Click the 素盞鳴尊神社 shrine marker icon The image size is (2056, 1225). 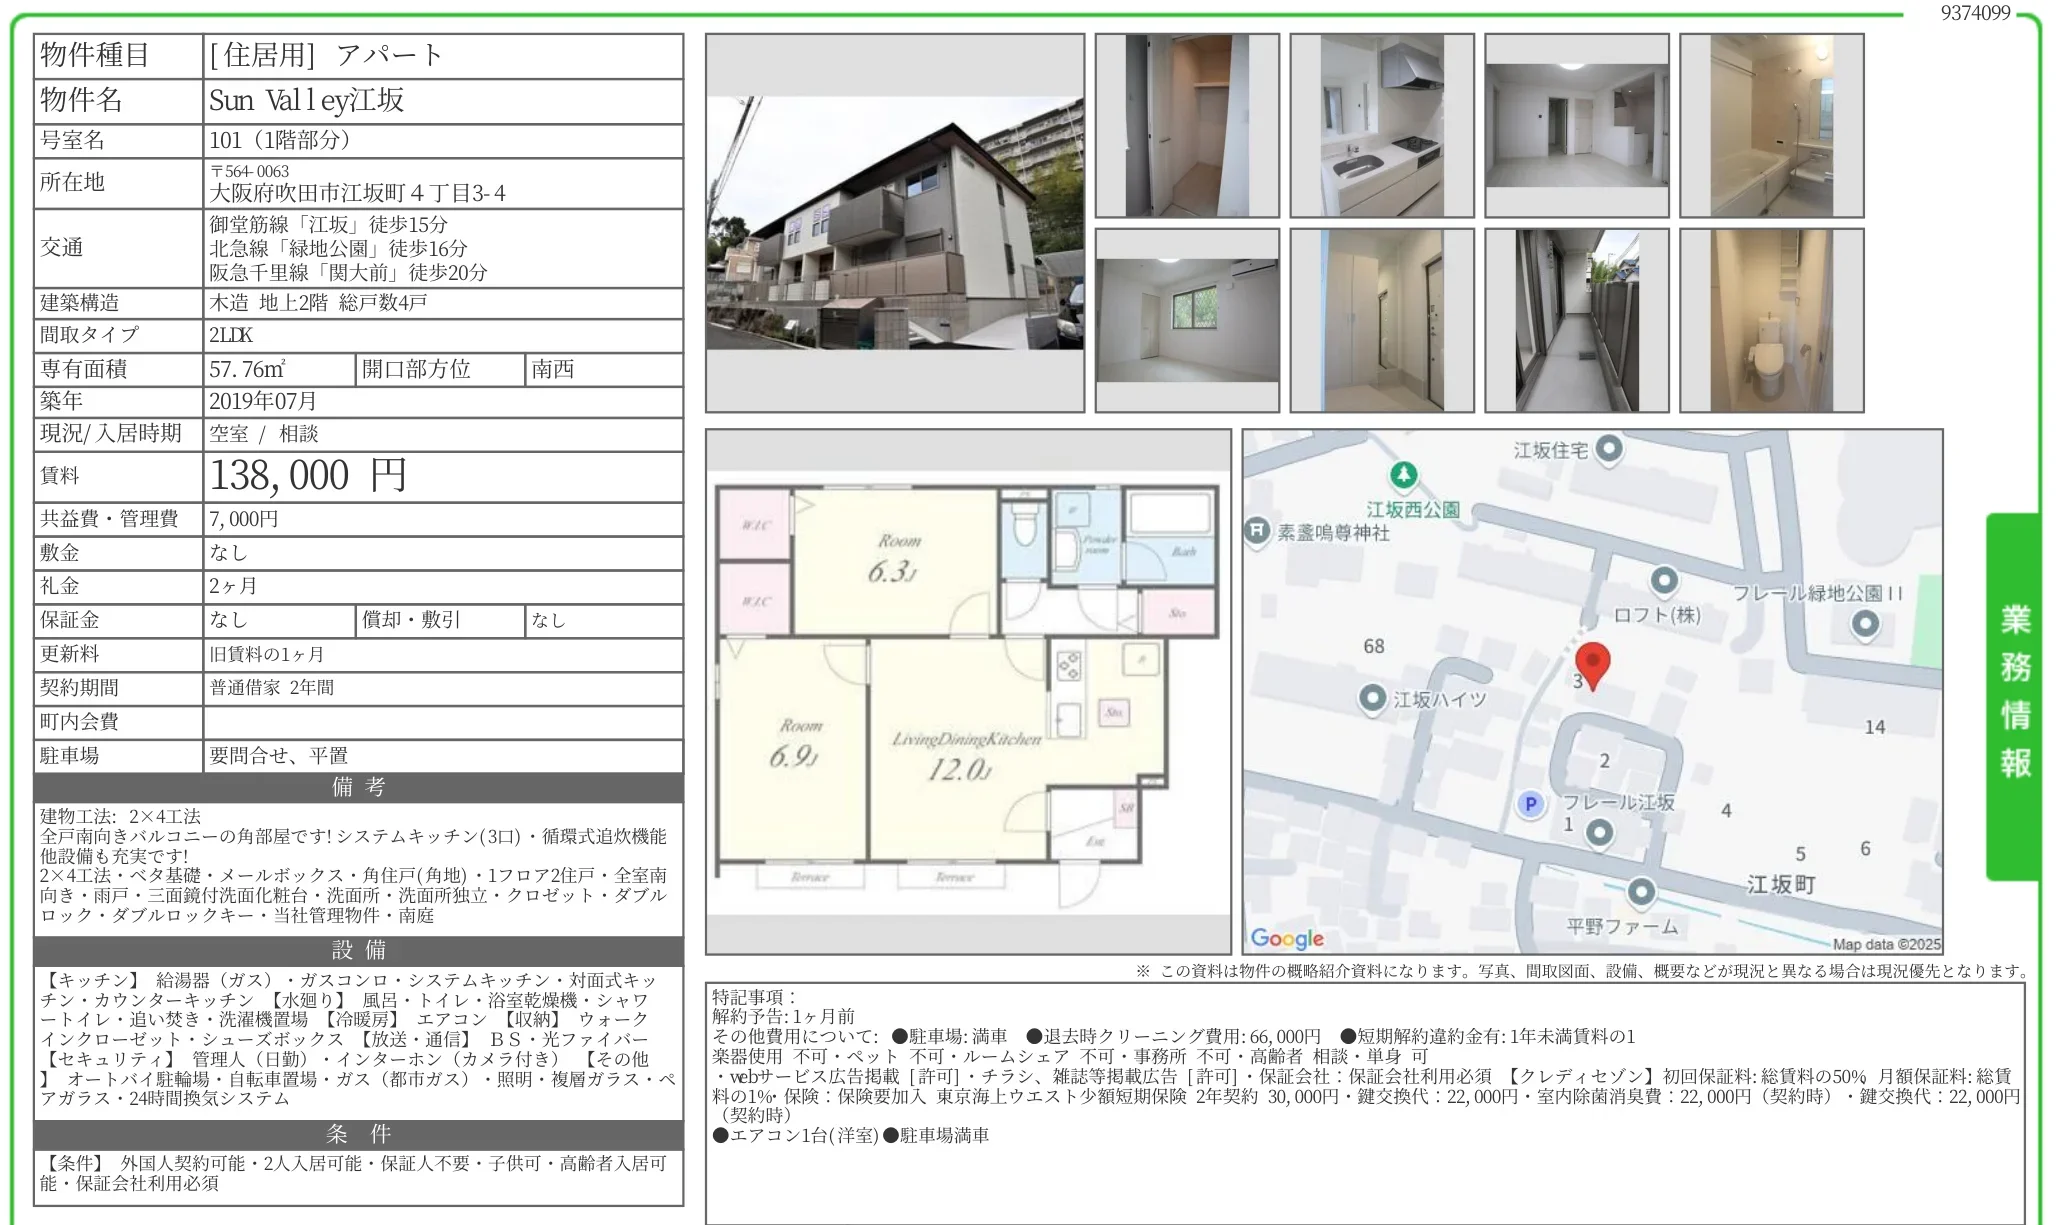[1256, 533]
